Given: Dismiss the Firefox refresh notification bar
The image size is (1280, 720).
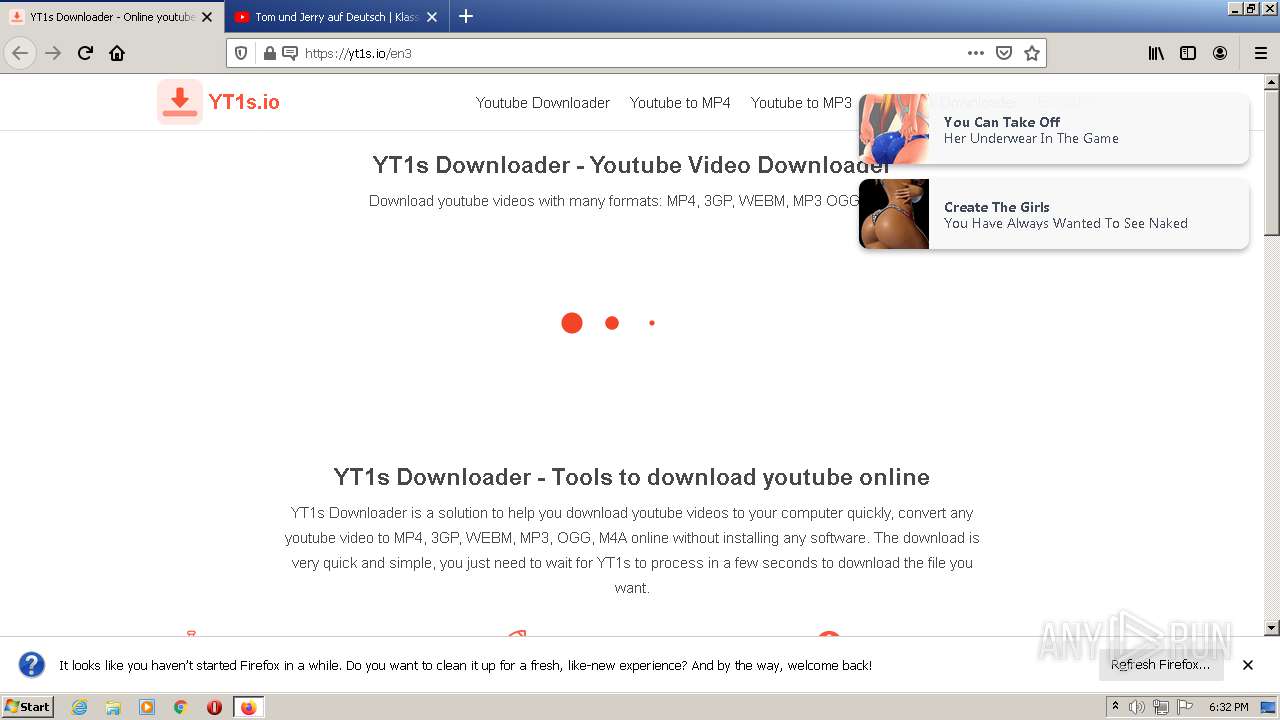Looking at the screenshot, I should 1248,665.
